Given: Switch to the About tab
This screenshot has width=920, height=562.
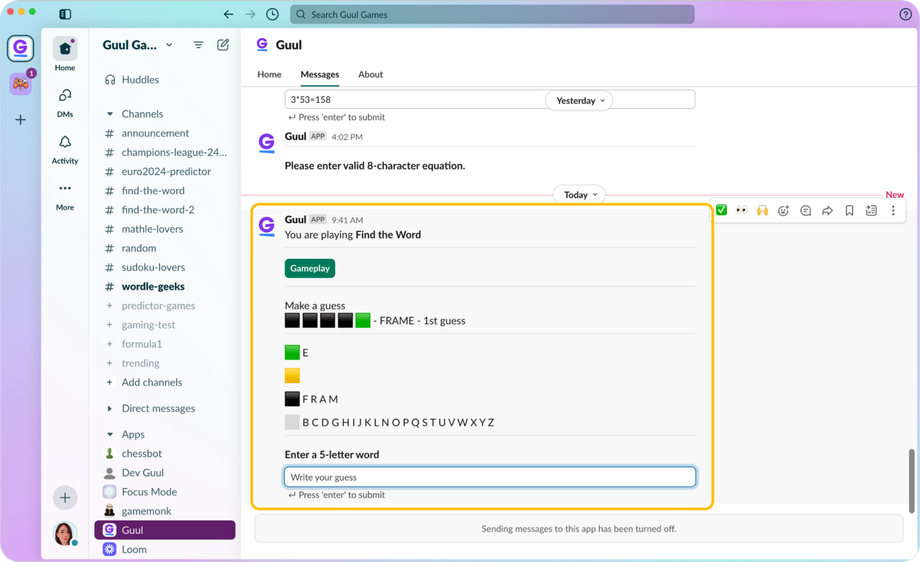Looking at the screenshot, I should pyautogui.click(x=371, y=75).
